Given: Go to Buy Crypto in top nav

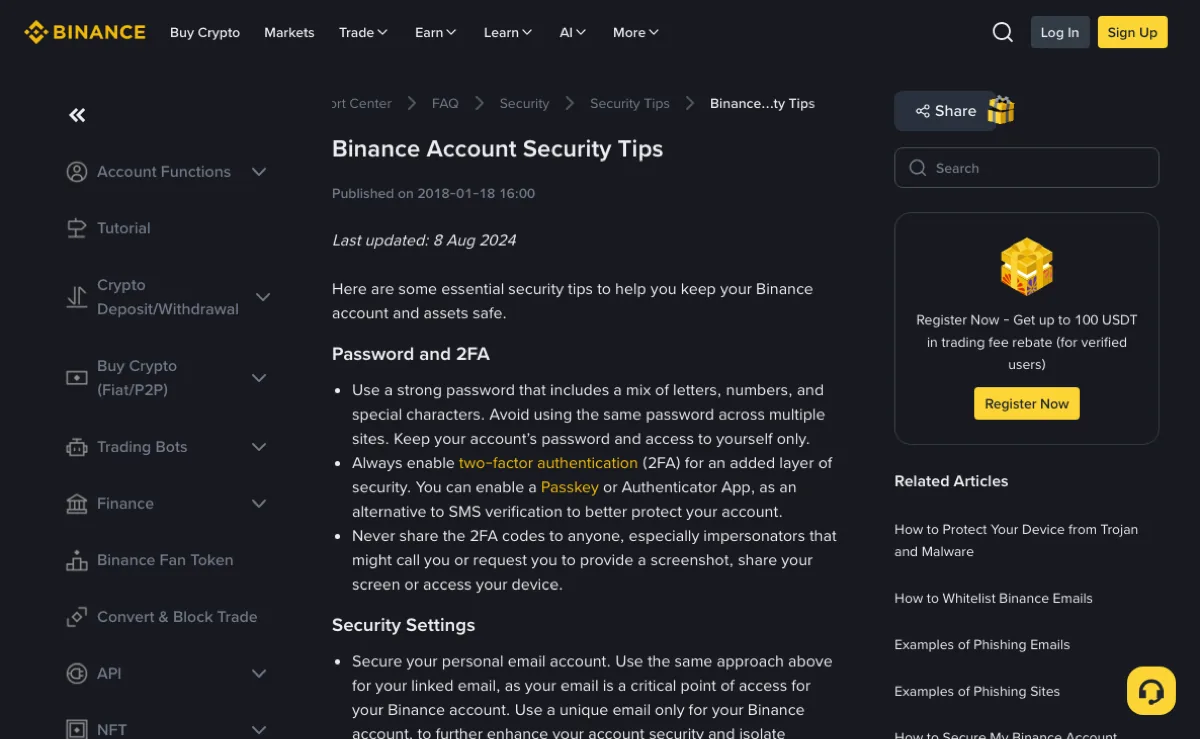Looking at the screenshot, I should click(205, 32).
